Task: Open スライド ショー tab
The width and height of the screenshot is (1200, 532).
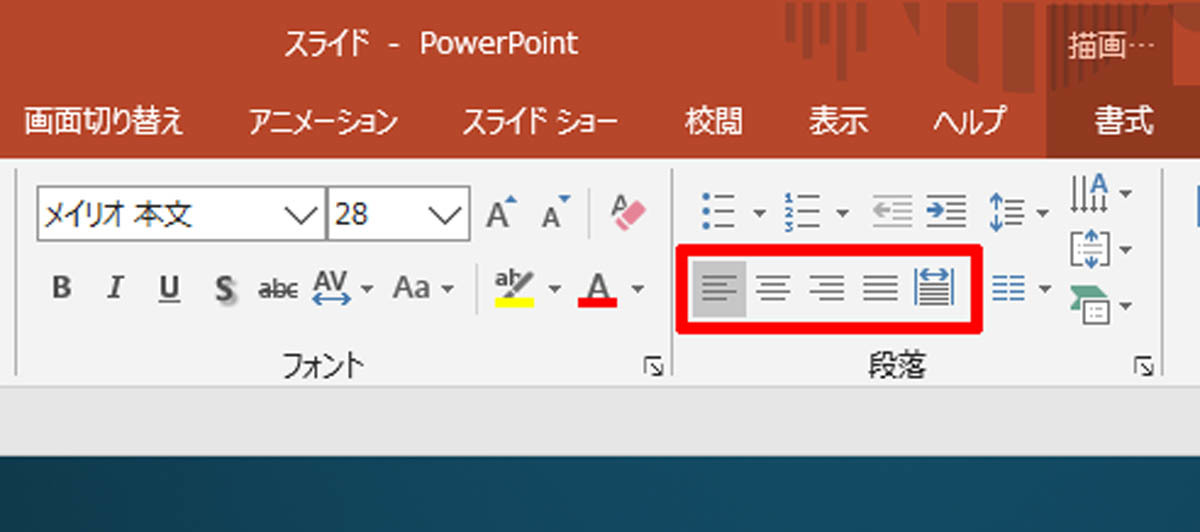Action: pyautogui.click(x=540, y=122)
